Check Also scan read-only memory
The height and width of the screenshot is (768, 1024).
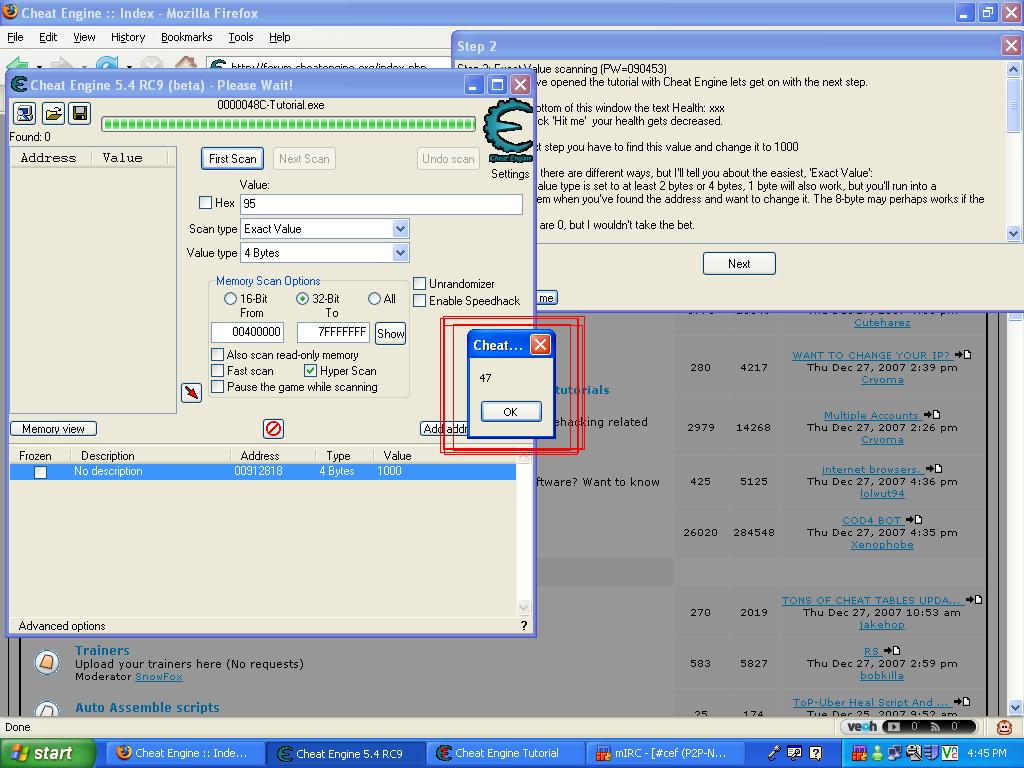tap(217, 355)
